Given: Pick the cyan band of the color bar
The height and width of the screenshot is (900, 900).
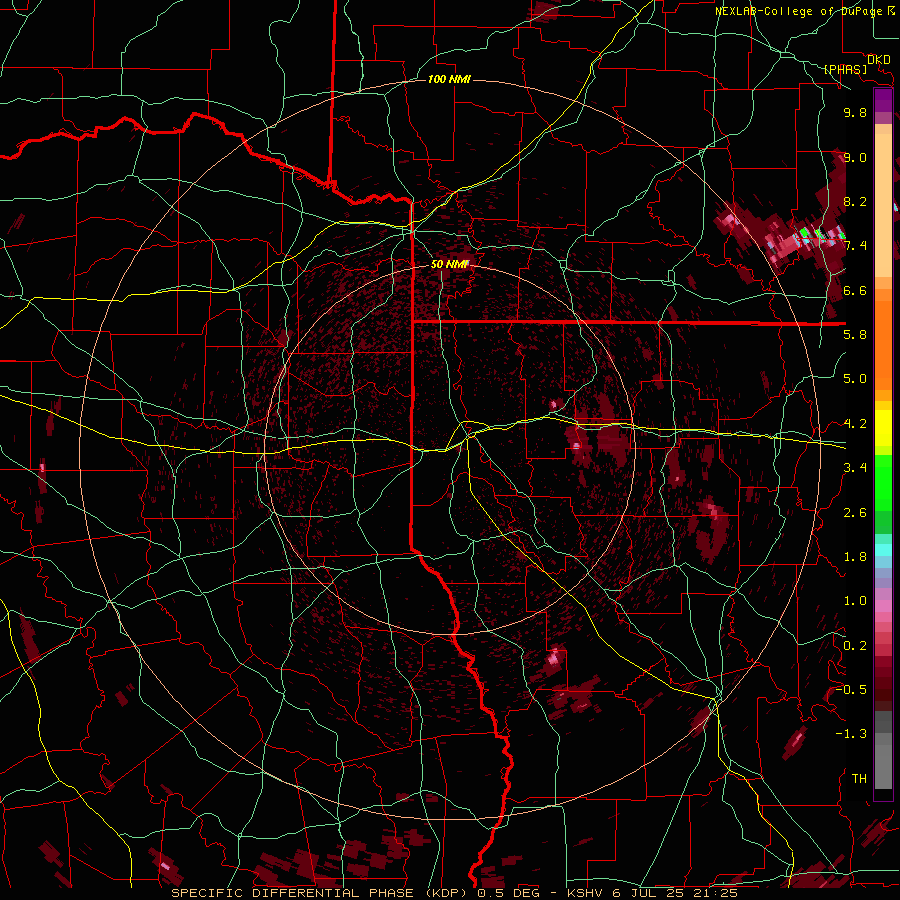Looking at the screenshot, I should [883, 550].
